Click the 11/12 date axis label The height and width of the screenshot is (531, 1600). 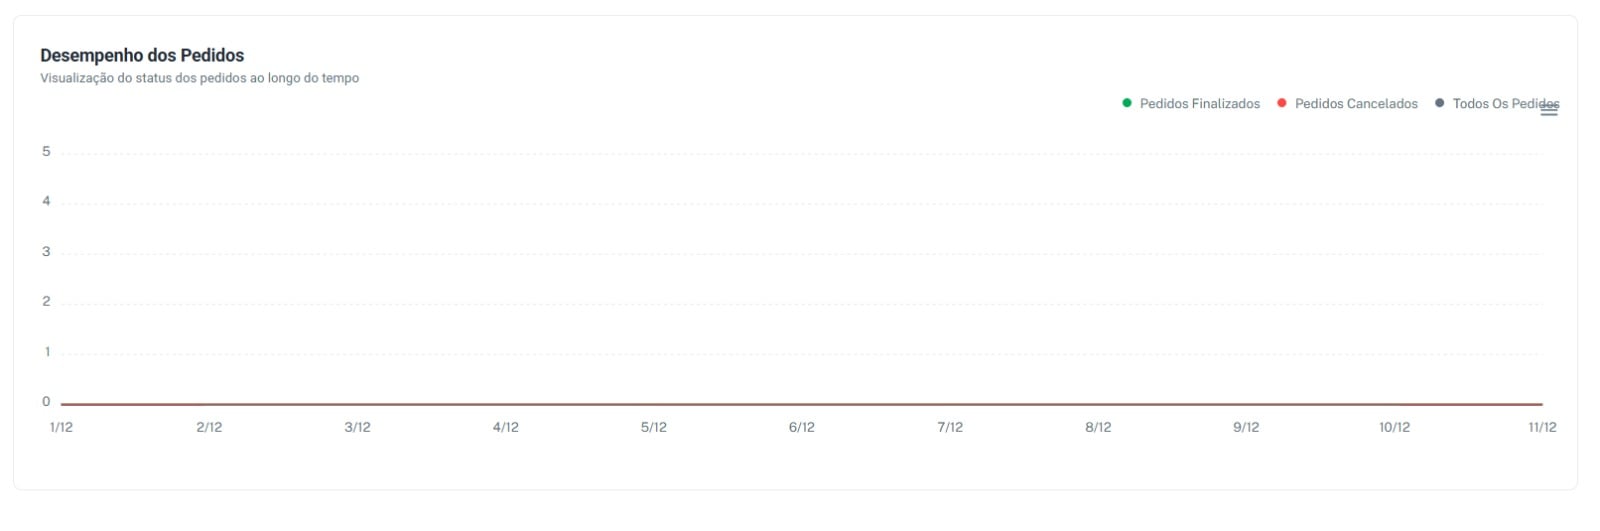(1542, 427)
